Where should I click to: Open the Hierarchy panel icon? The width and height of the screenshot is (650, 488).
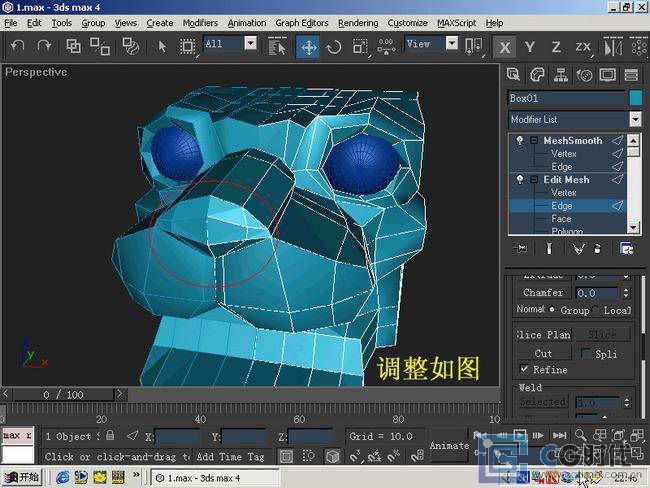(561, 74)
